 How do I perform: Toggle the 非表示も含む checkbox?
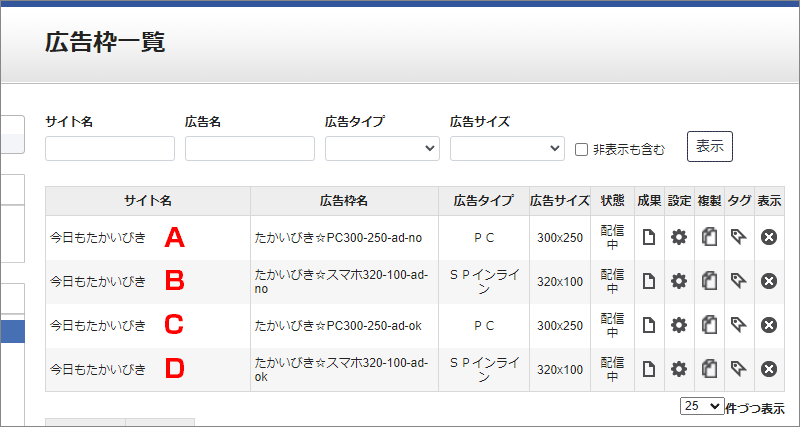tap(582, 149)
